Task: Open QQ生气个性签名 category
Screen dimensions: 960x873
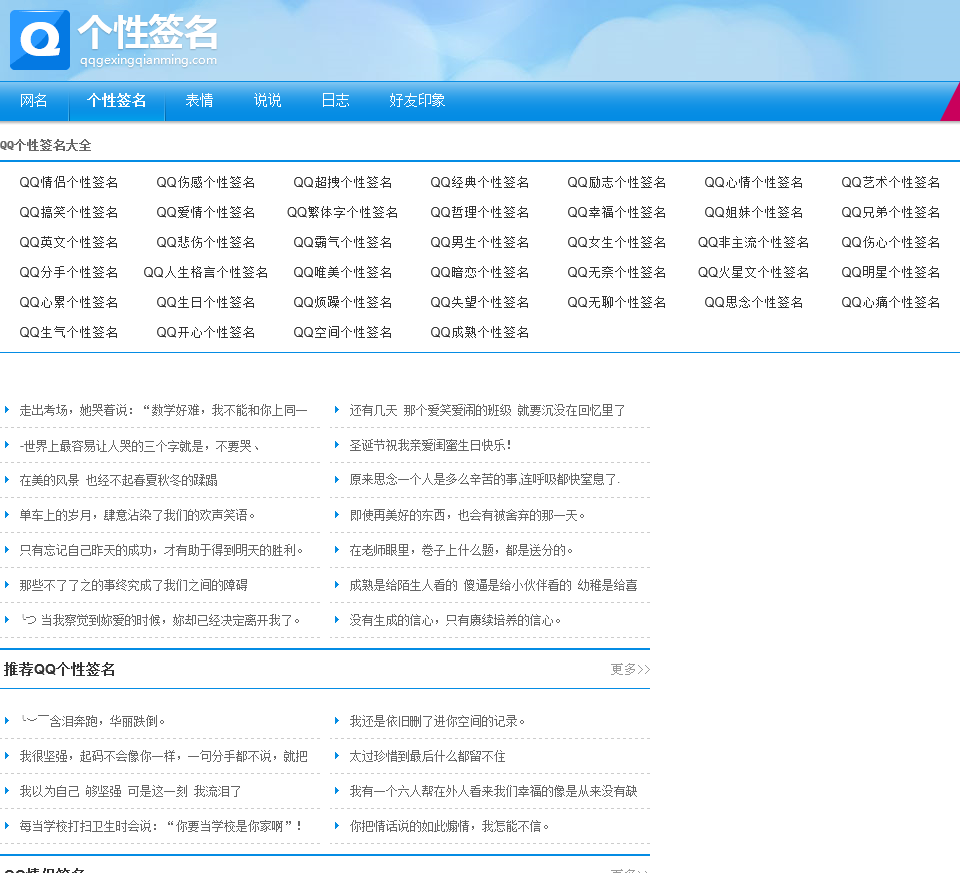Action: click(x=69, y=332)
